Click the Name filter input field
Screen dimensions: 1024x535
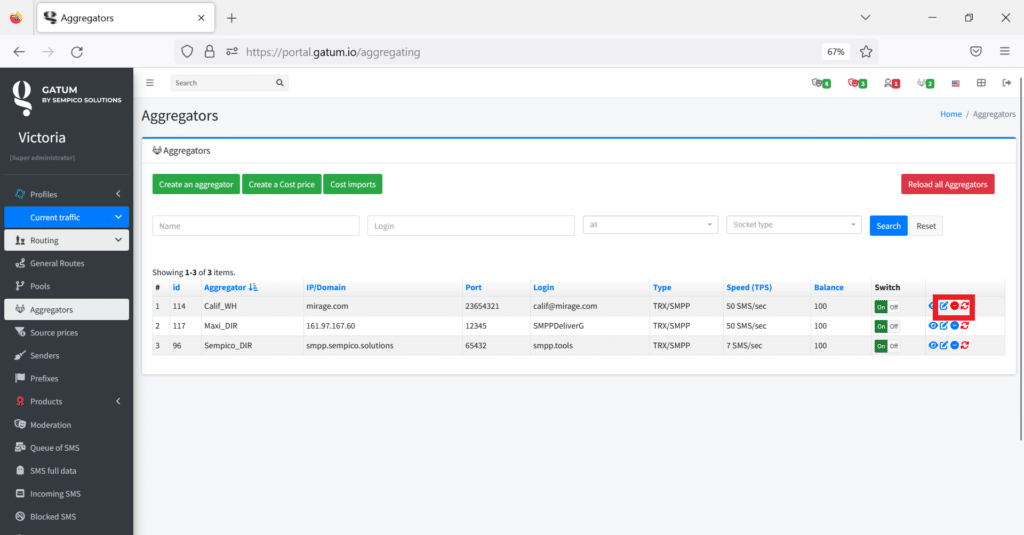(x=255, y=226)
